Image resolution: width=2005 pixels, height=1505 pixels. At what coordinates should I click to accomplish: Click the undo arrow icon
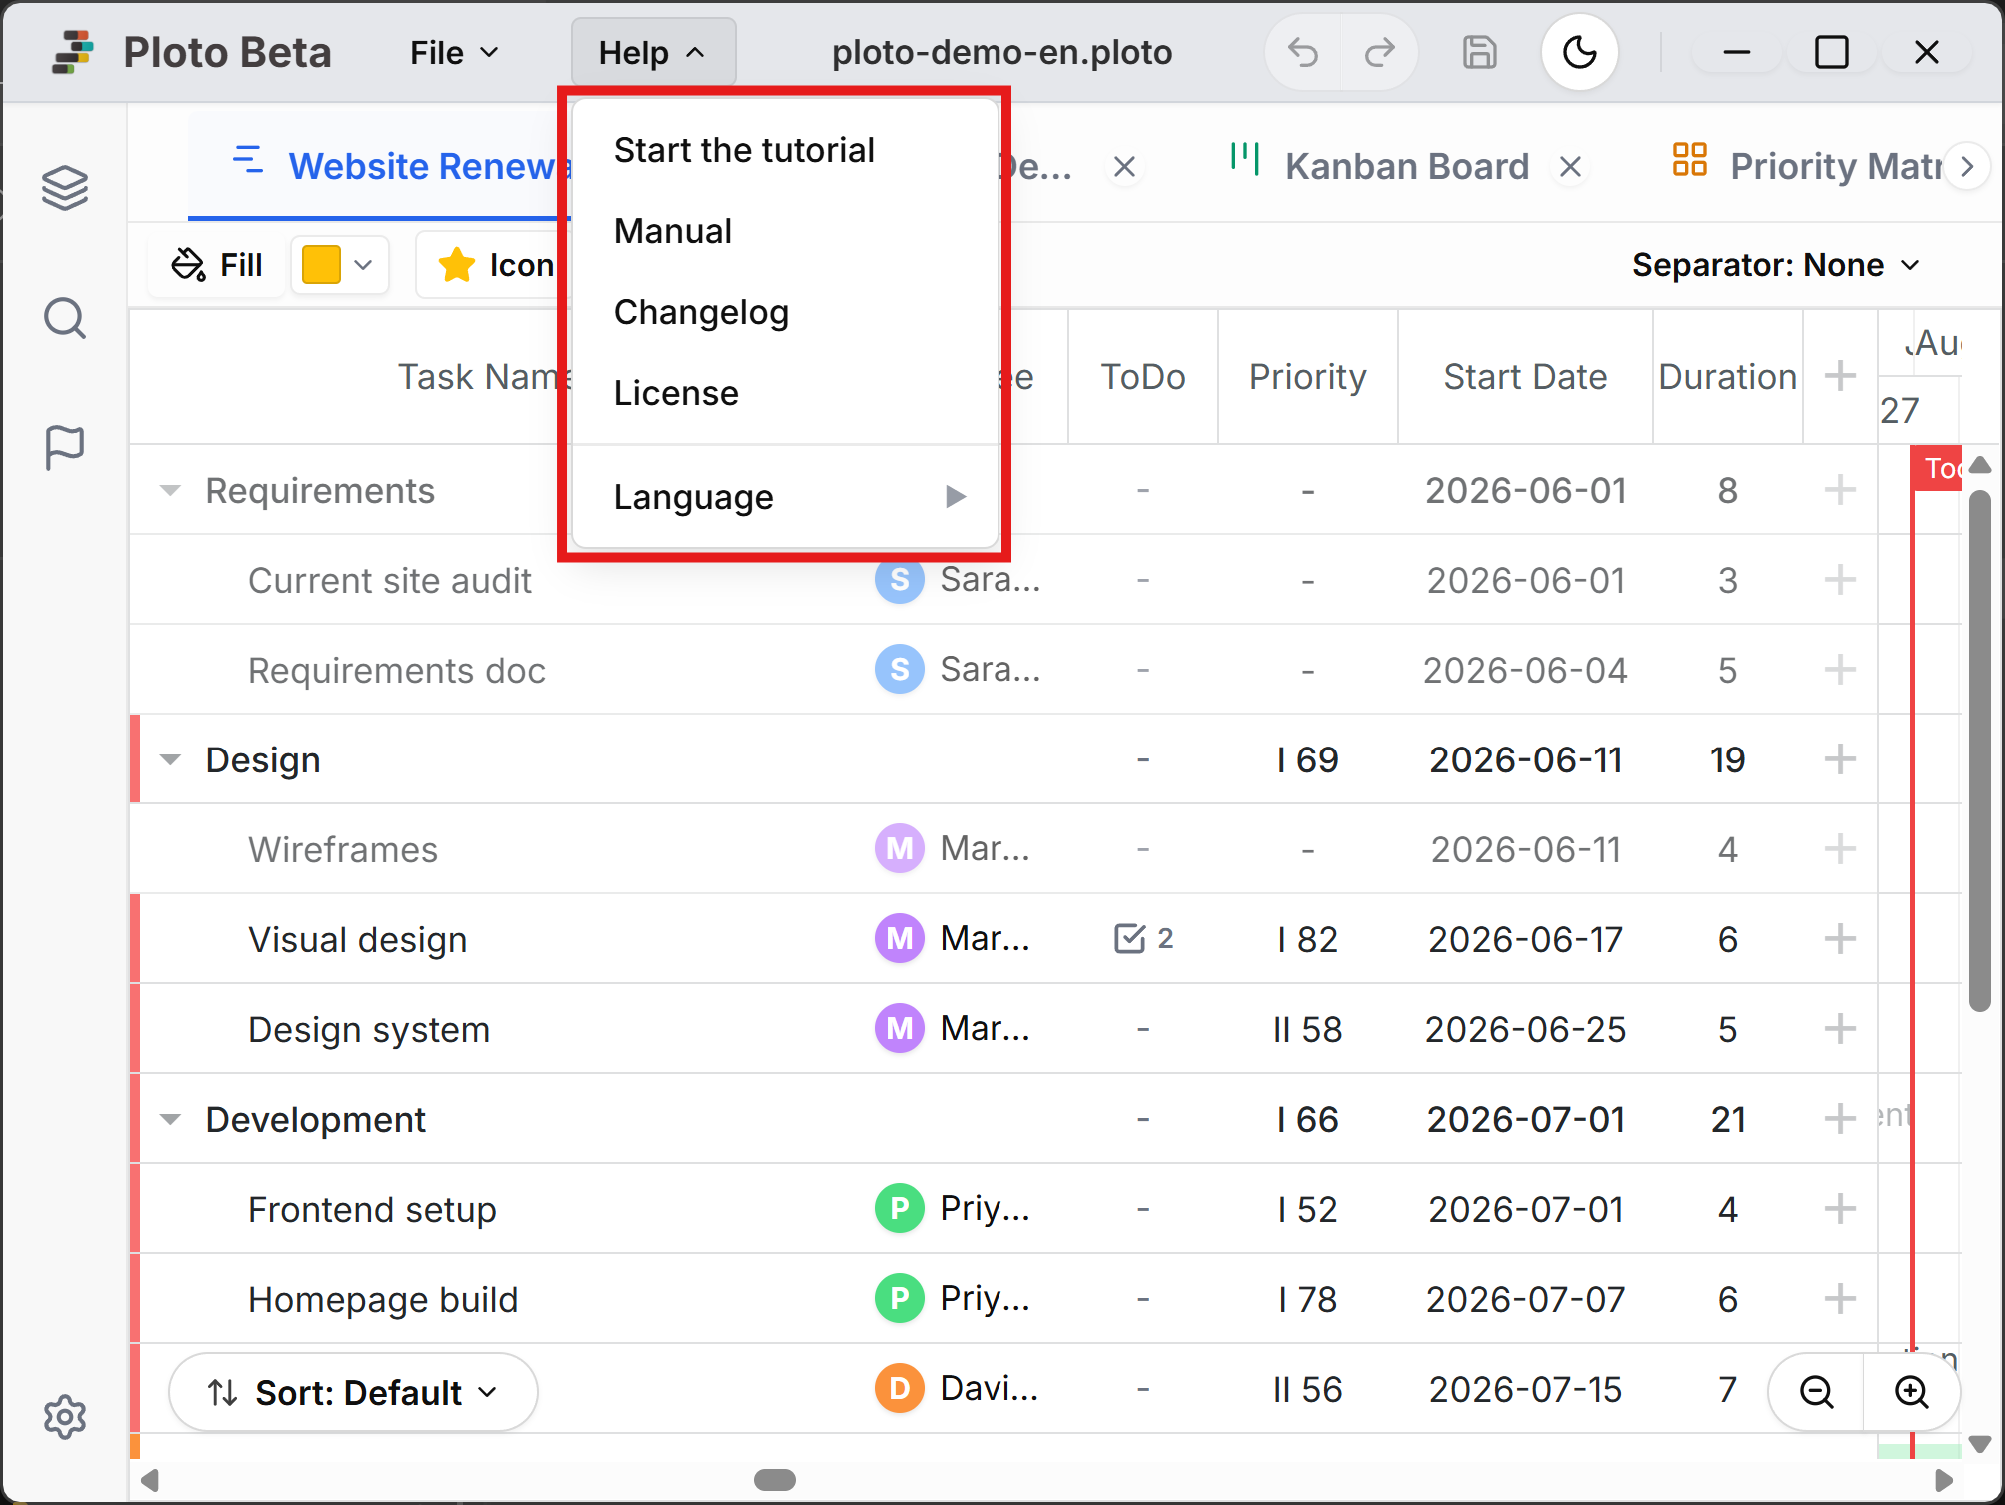1303,52
